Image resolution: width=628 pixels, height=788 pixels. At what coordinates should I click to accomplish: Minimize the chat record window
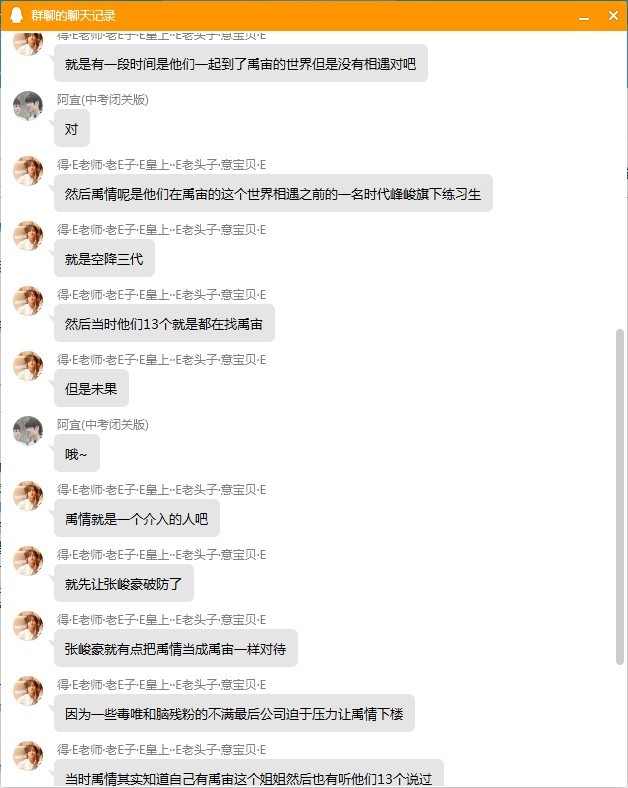(x=584, y=17)
